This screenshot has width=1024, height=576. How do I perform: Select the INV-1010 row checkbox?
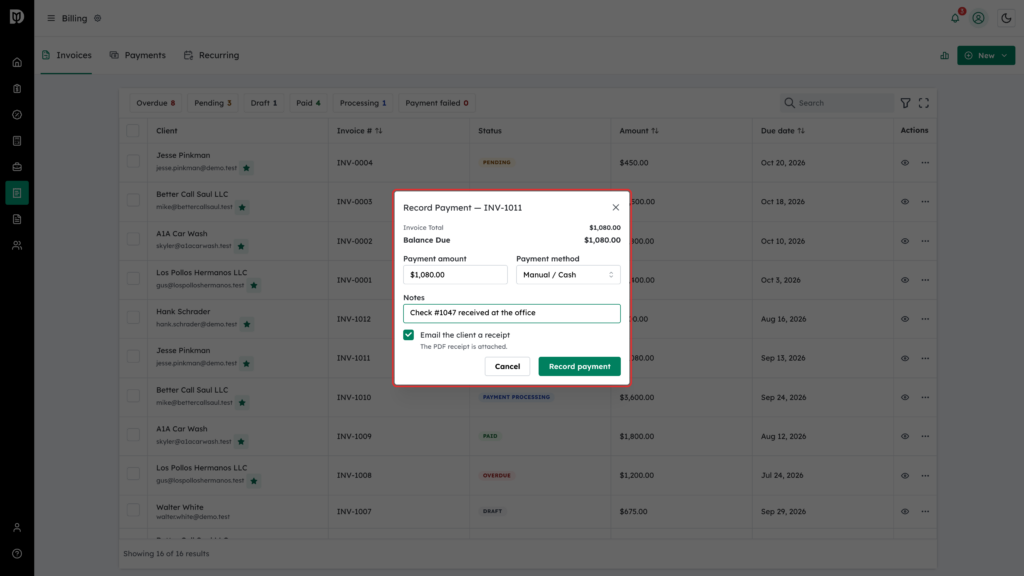point(133,396)
